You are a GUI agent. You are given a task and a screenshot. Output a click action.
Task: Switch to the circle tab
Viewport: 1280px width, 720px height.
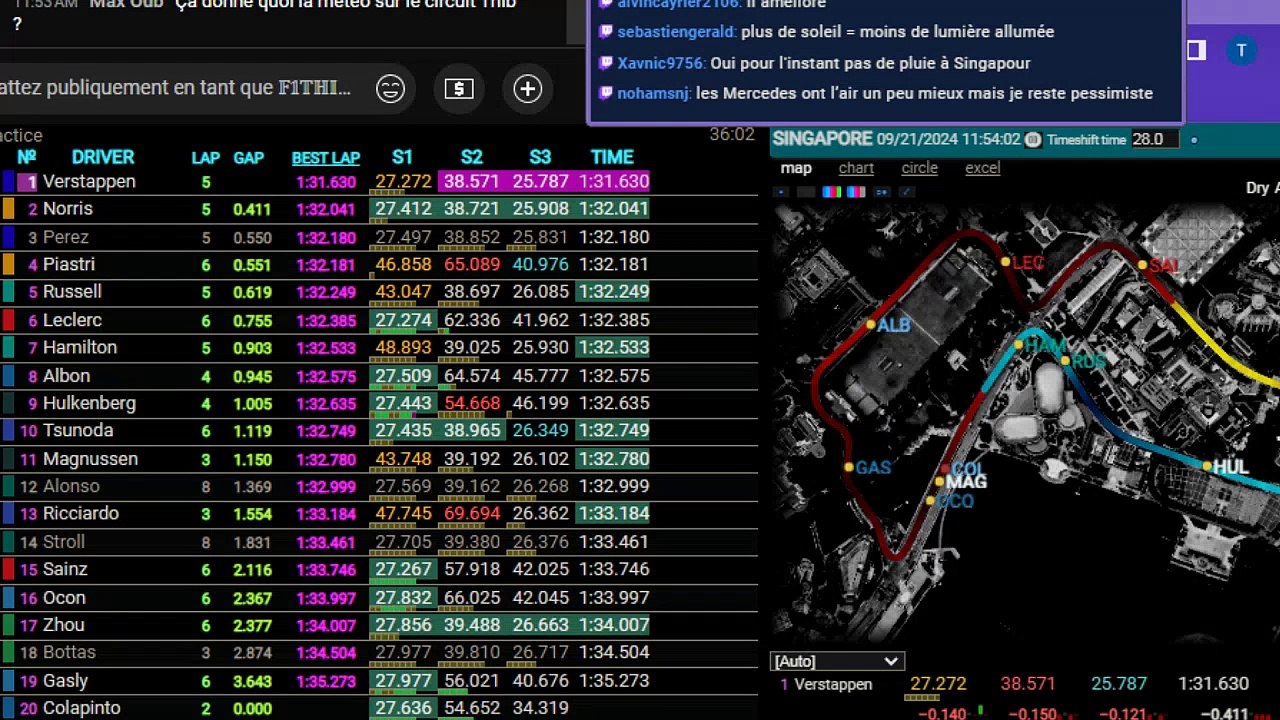pyautogui.click(x=919, y=168)
